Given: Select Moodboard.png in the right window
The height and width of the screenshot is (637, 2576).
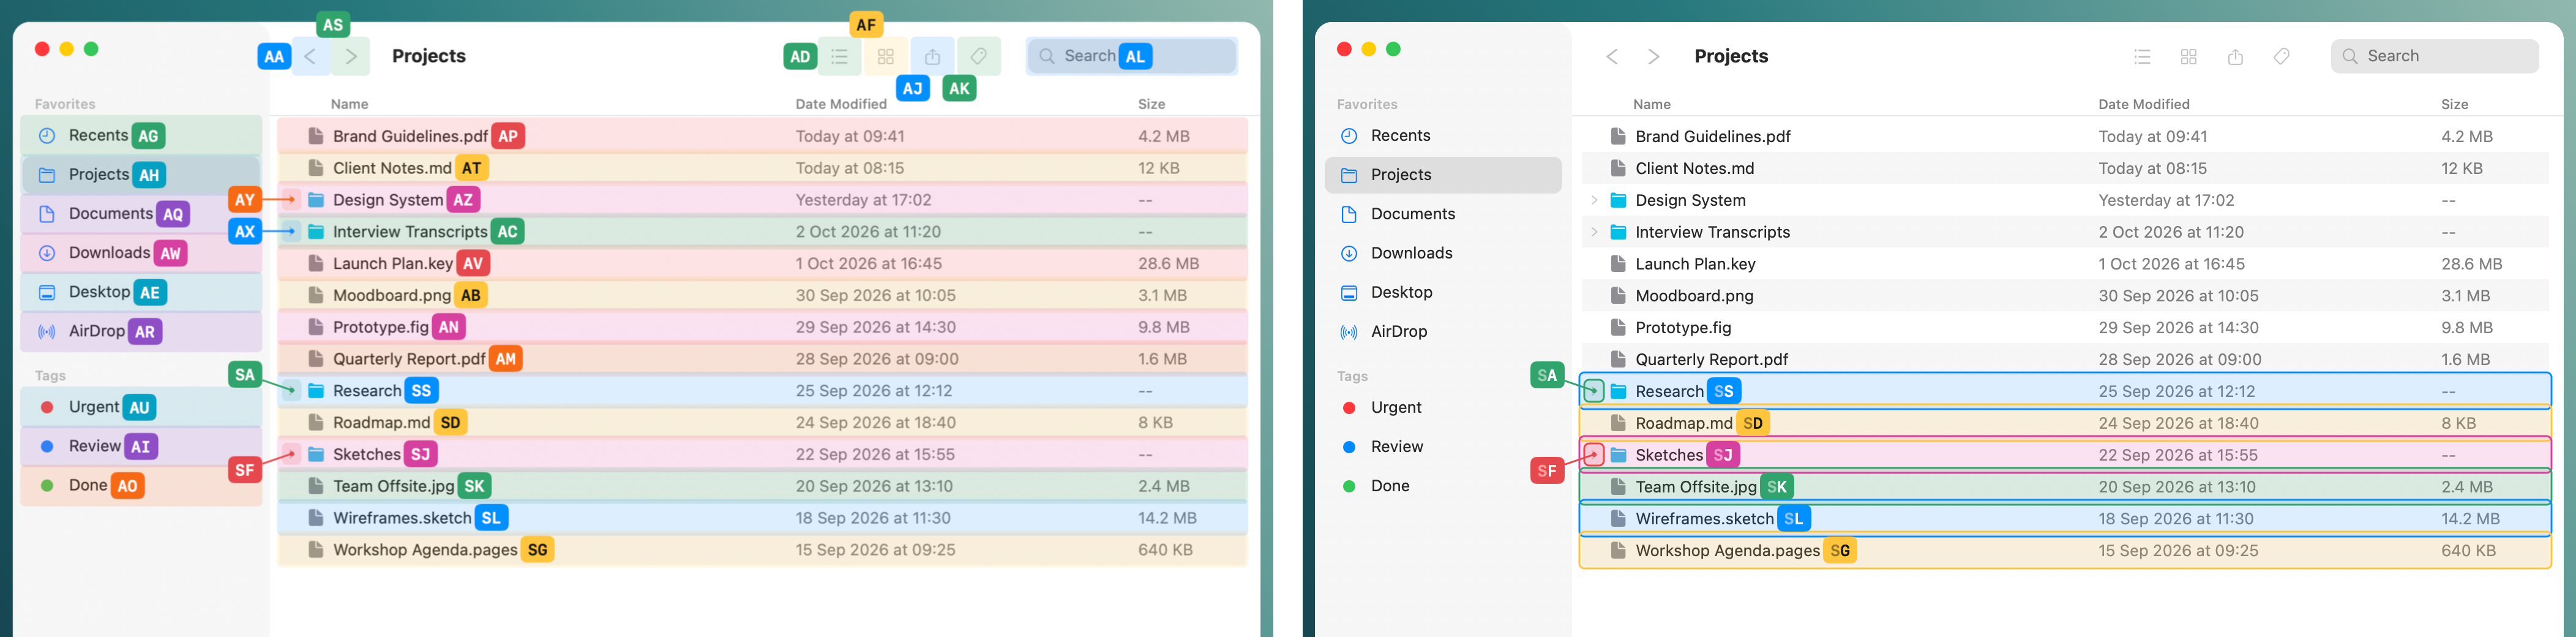Looking at the screenshot, I should pyautogui.click(x=2066, y=296).
